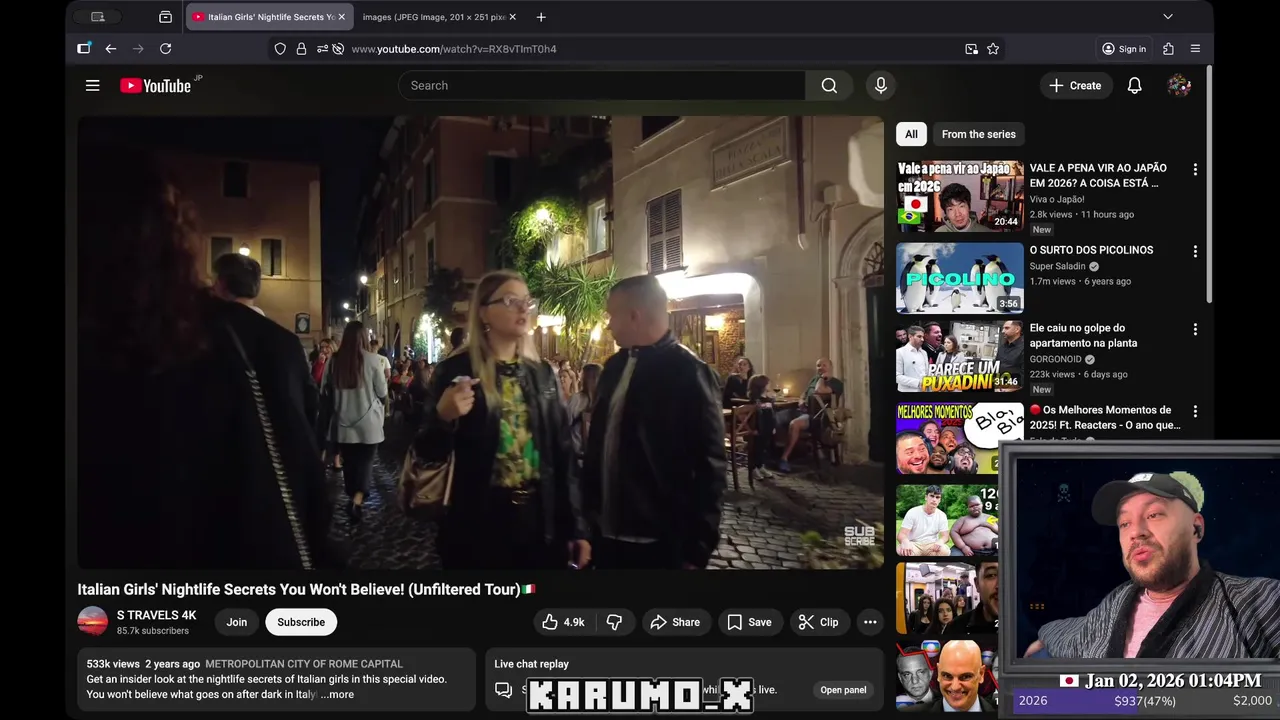Expand the description with ...more
1280x720 pixels.
coord(337,695)
